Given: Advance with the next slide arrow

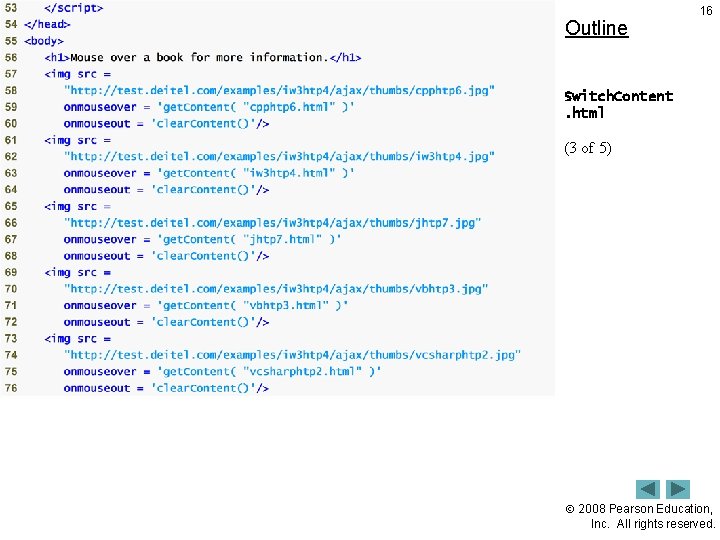Looking at the screenshot, I should point(678,489).
